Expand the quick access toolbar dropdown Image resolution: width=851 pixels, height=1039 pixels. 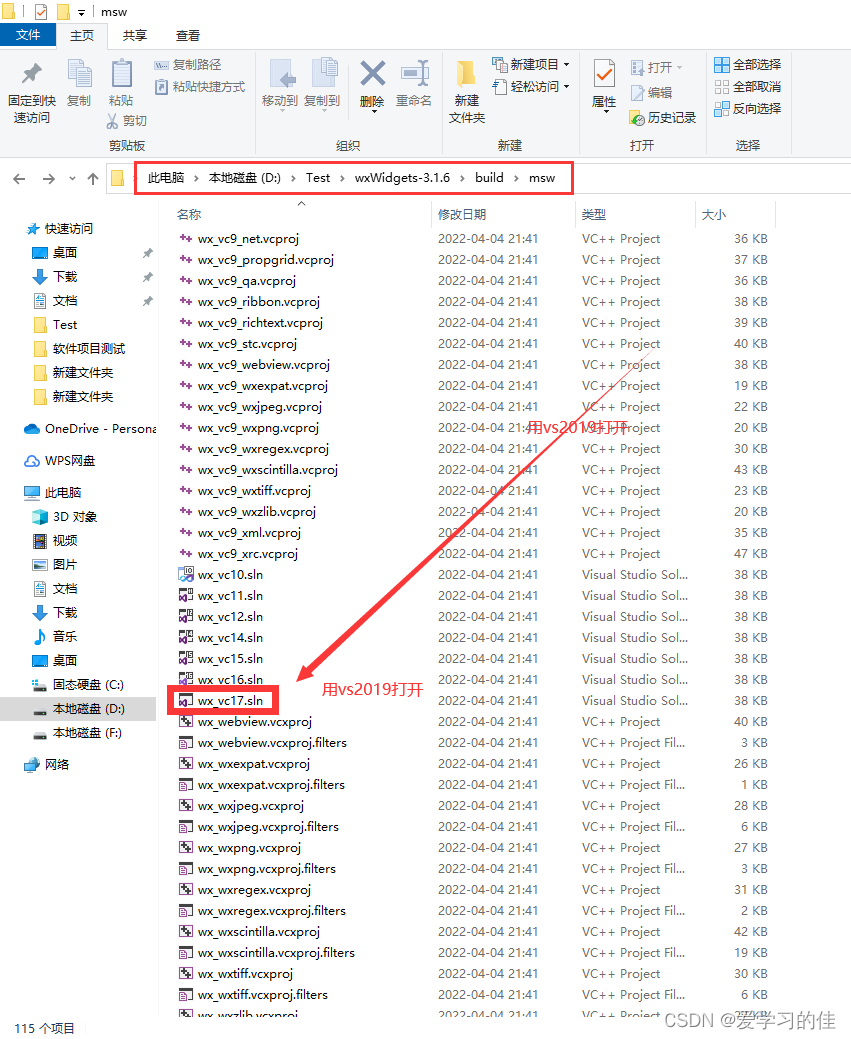82,13
